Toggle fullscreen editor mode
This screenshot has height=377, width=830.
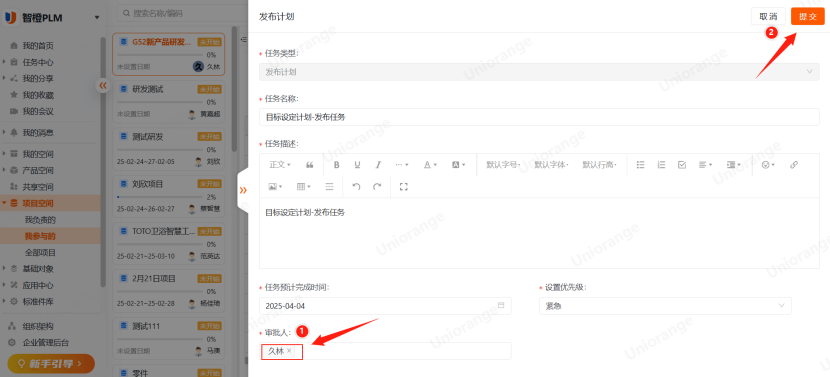404,186
